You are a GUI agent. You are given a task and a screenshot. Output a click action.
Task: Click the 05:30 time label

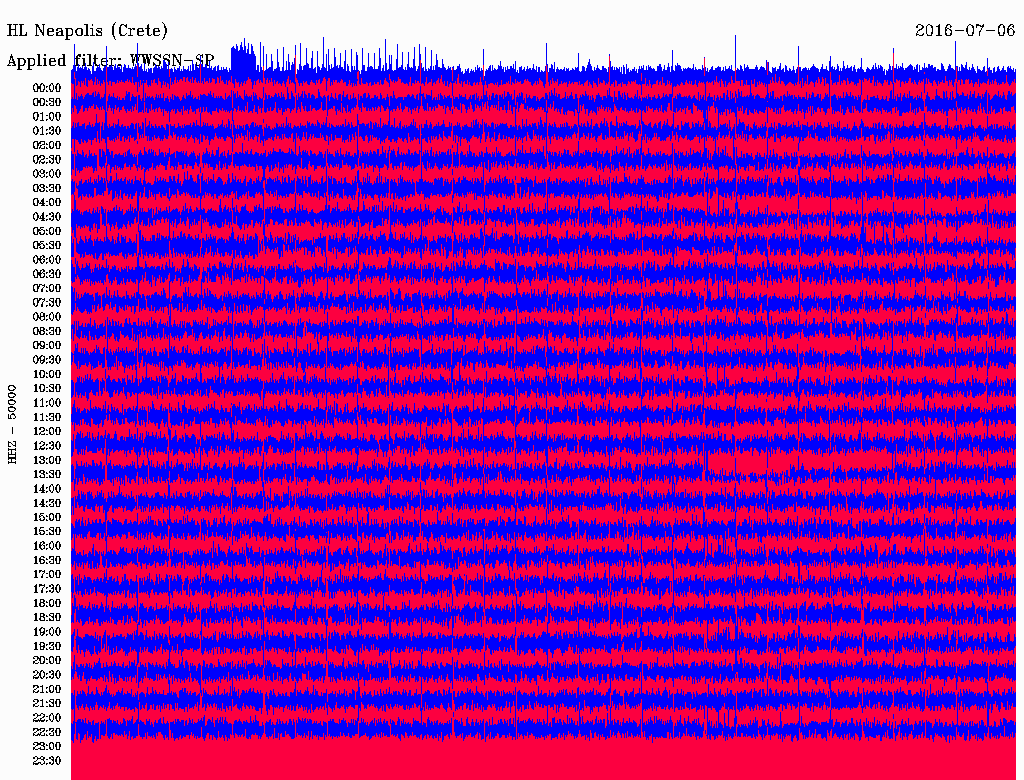(47, 246)
